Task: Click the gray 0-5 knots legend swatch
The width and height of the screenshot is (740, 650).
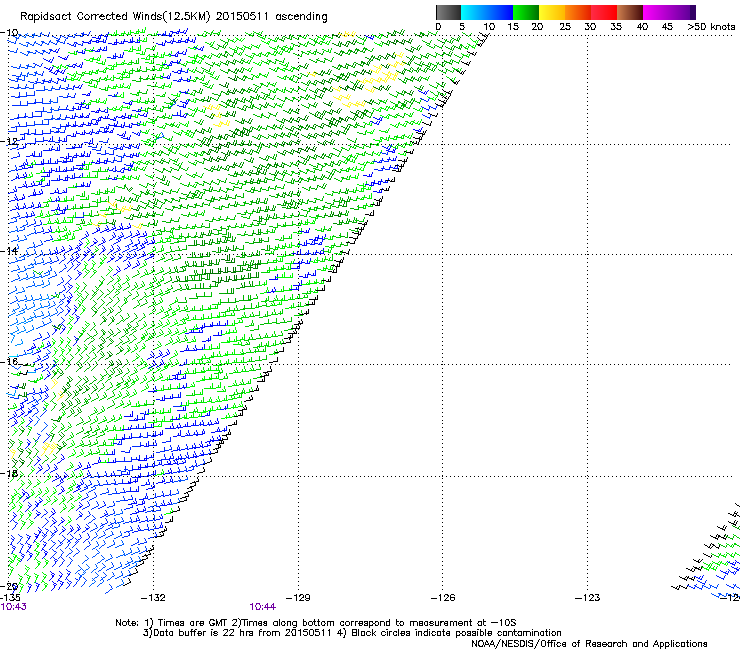Action: coord(448,12)
